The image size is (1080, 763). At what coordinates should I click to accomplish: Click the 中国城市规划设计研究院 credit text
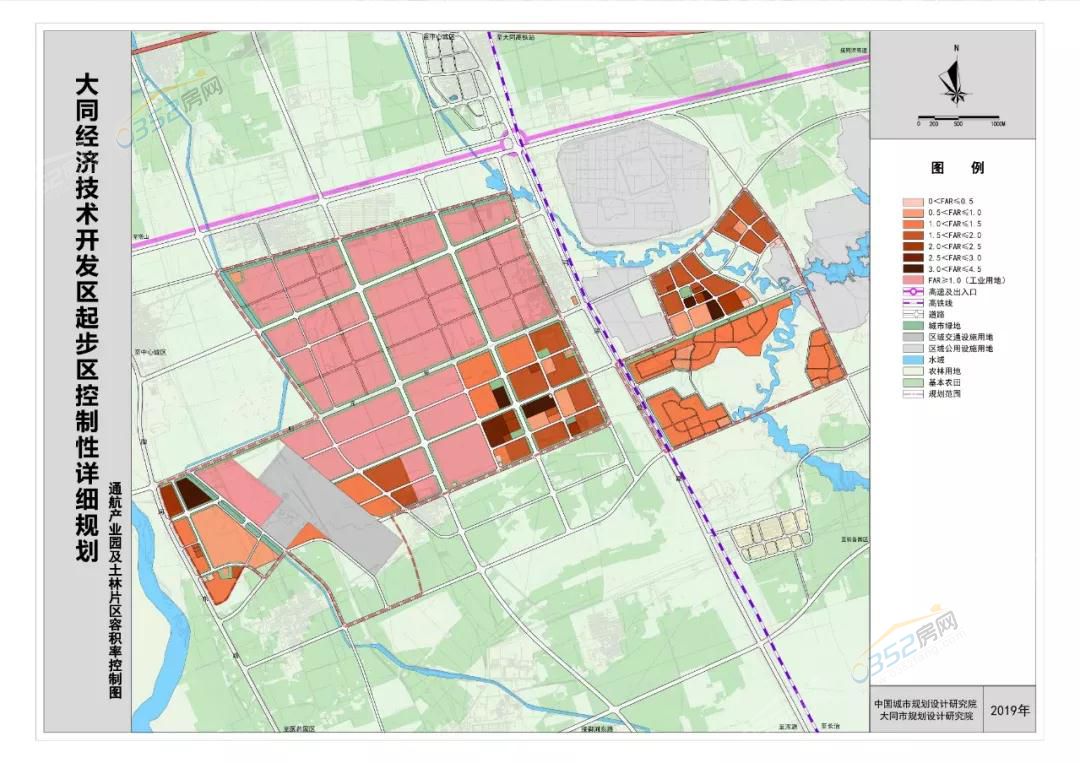pos(926,703)
